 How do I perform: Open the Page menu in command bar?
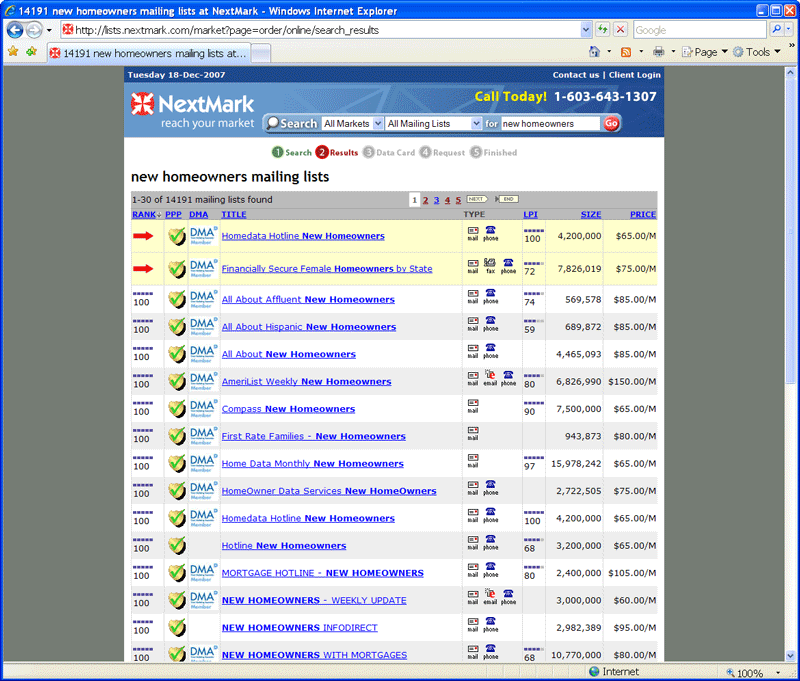click(706, 52)
